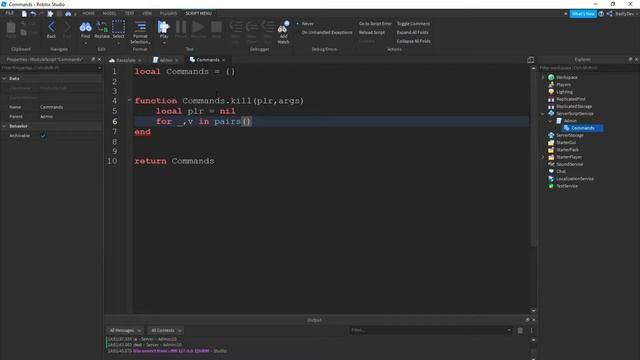Select StarterPack in Explorer
Image resolution: width=640 pixels, height=360 pixels.
tap(567, 150)
